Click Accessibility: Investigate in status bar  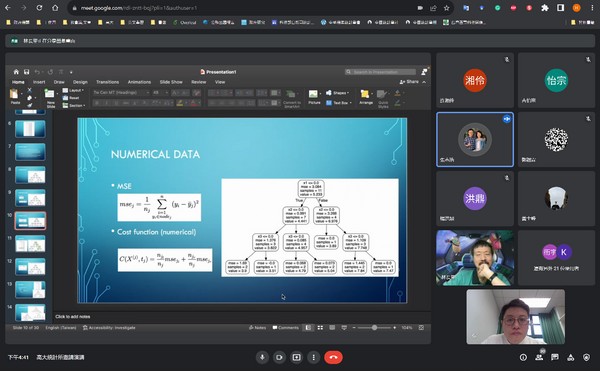coord(109,327)
